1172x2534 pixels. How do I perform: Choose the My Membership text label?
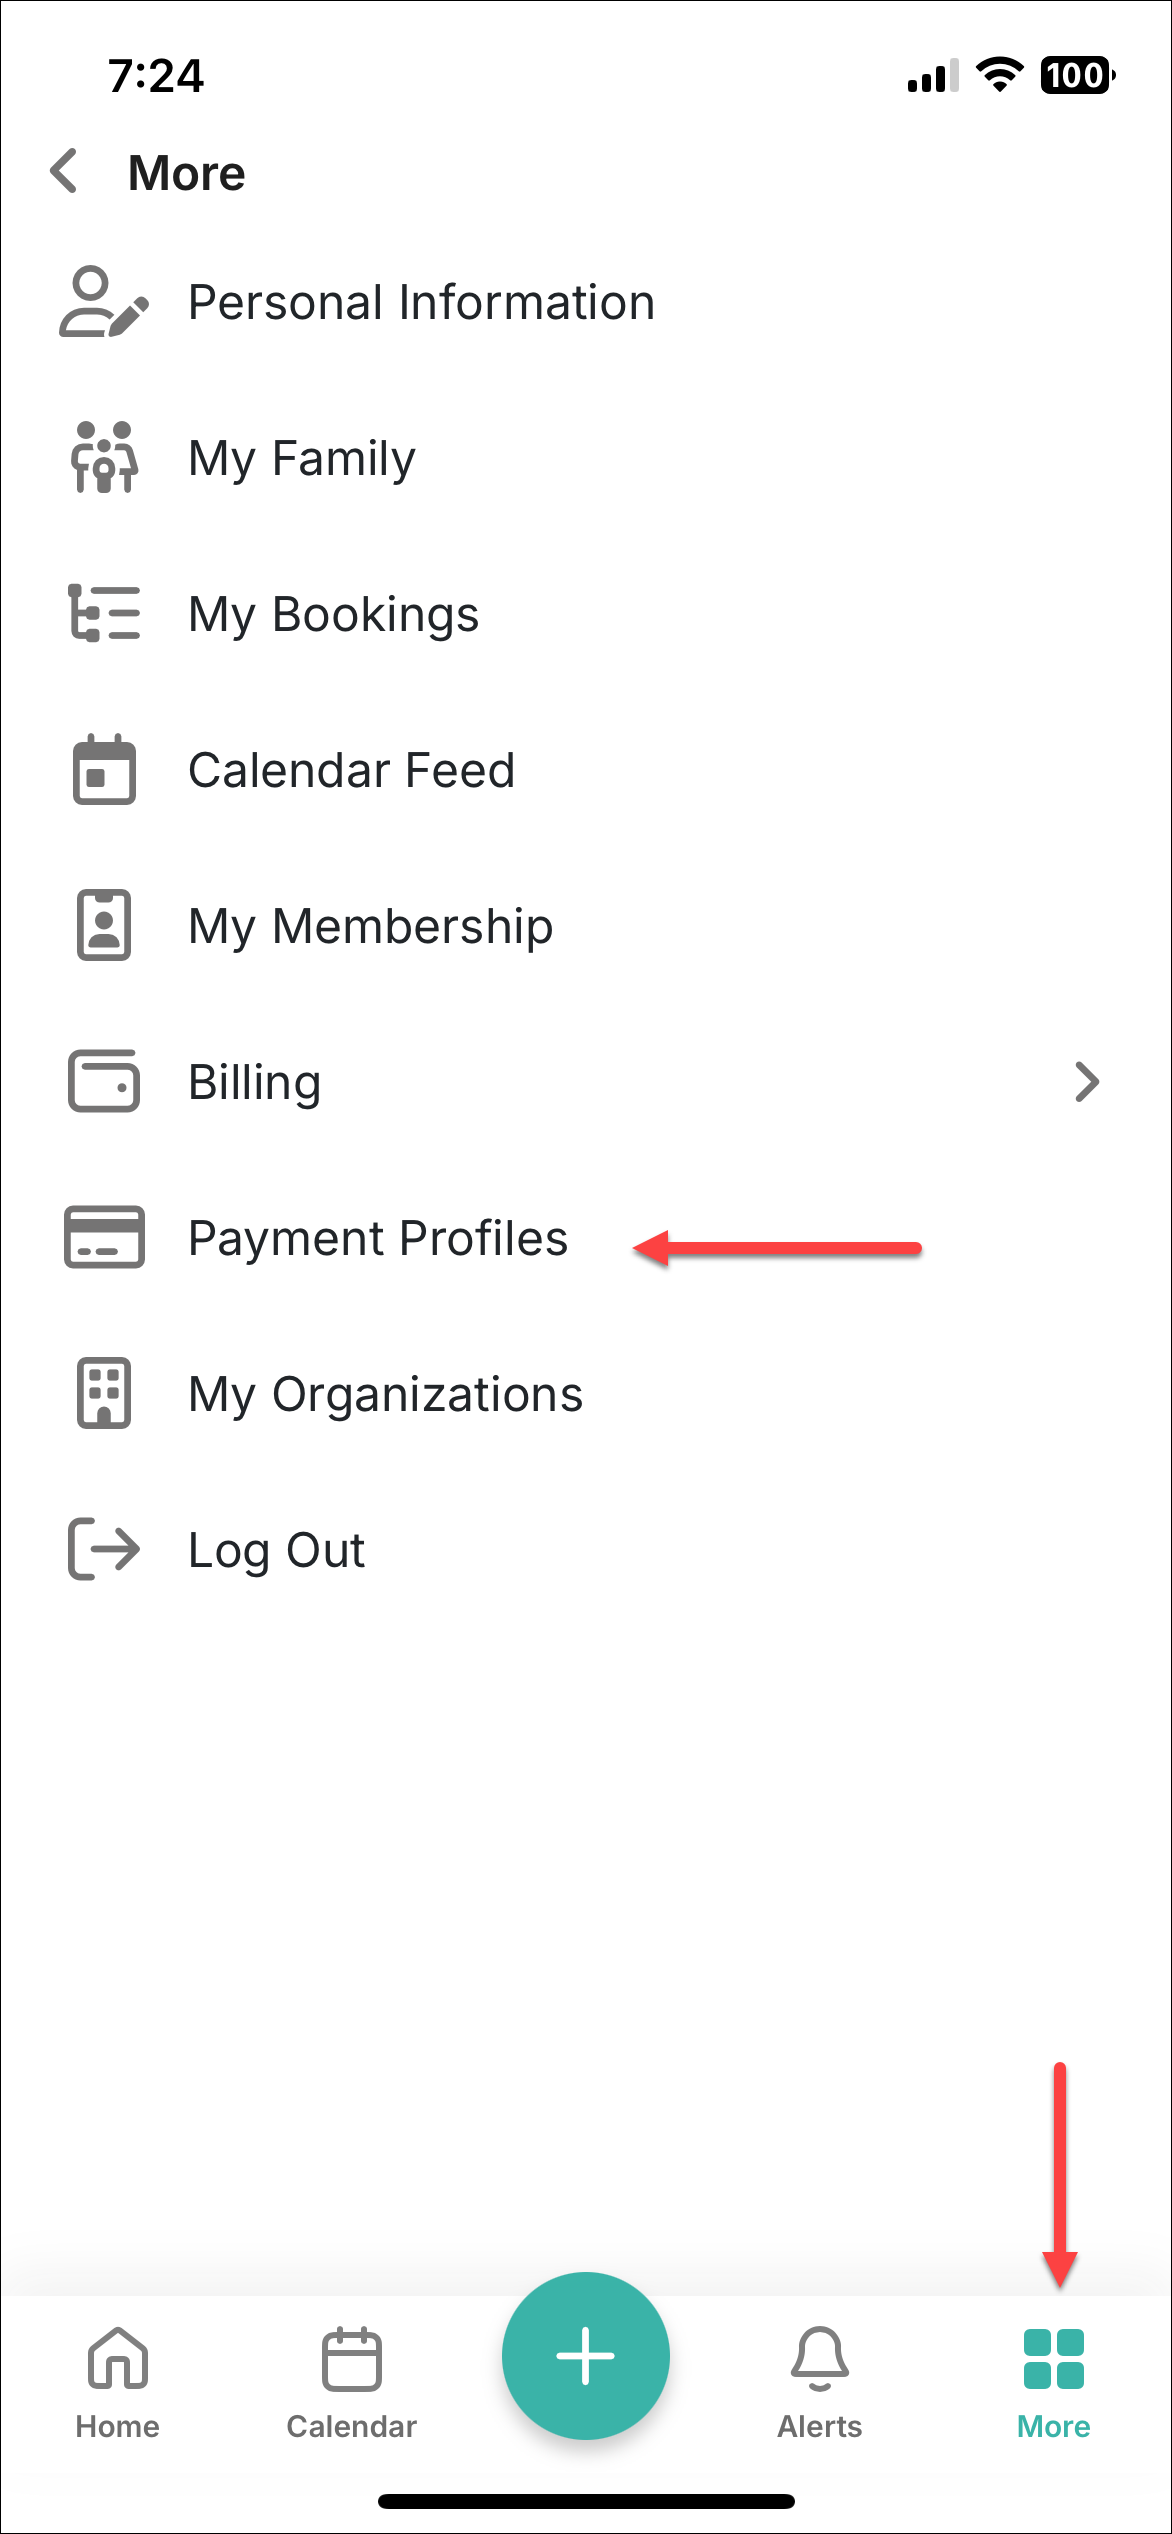[370, 926]
